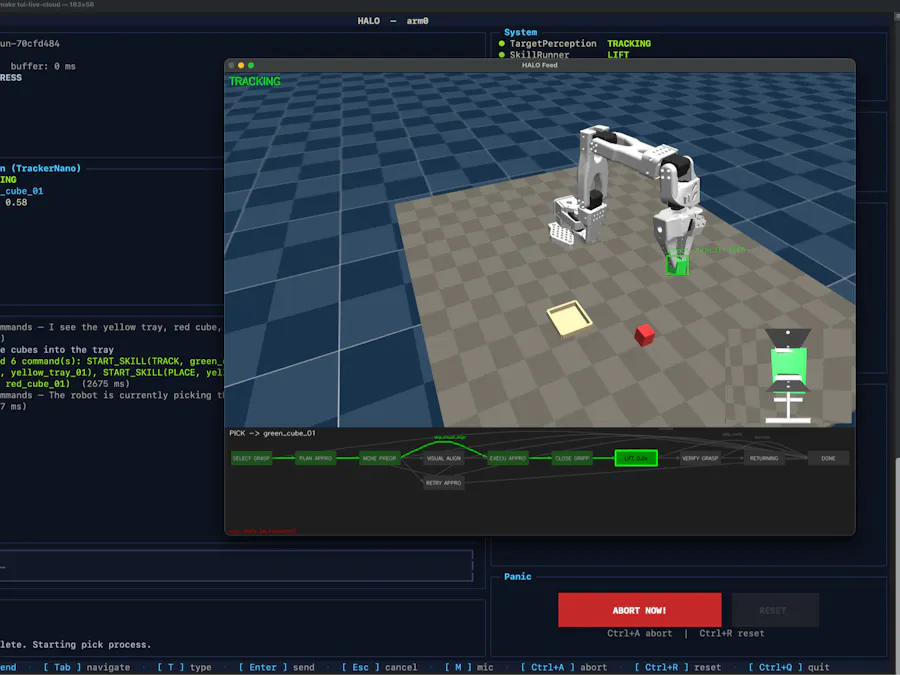The height and width of the screenshot is (675, 900).
Task: Expand the System panel header
Action: click(520, 32)
